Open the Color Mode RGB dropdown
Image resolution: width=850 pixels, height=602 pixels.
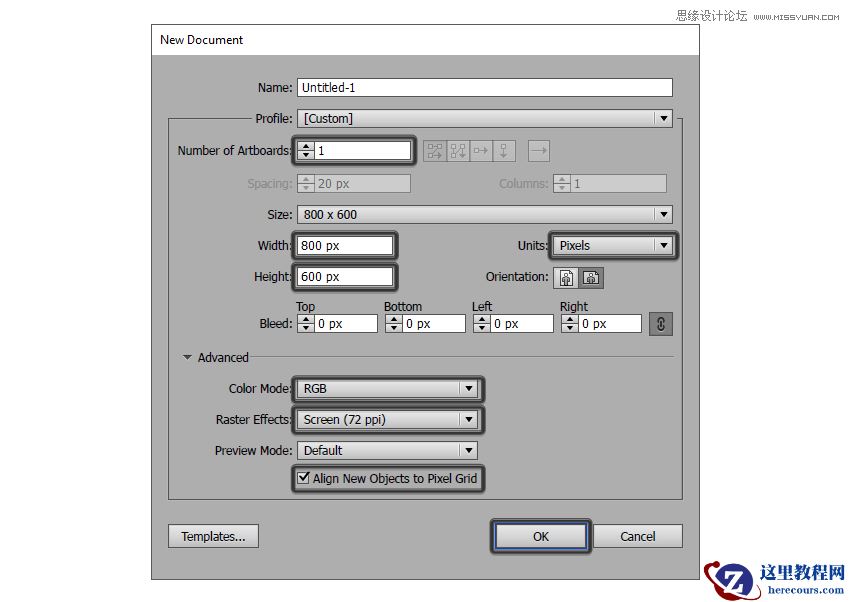click(x=387, y=389)
